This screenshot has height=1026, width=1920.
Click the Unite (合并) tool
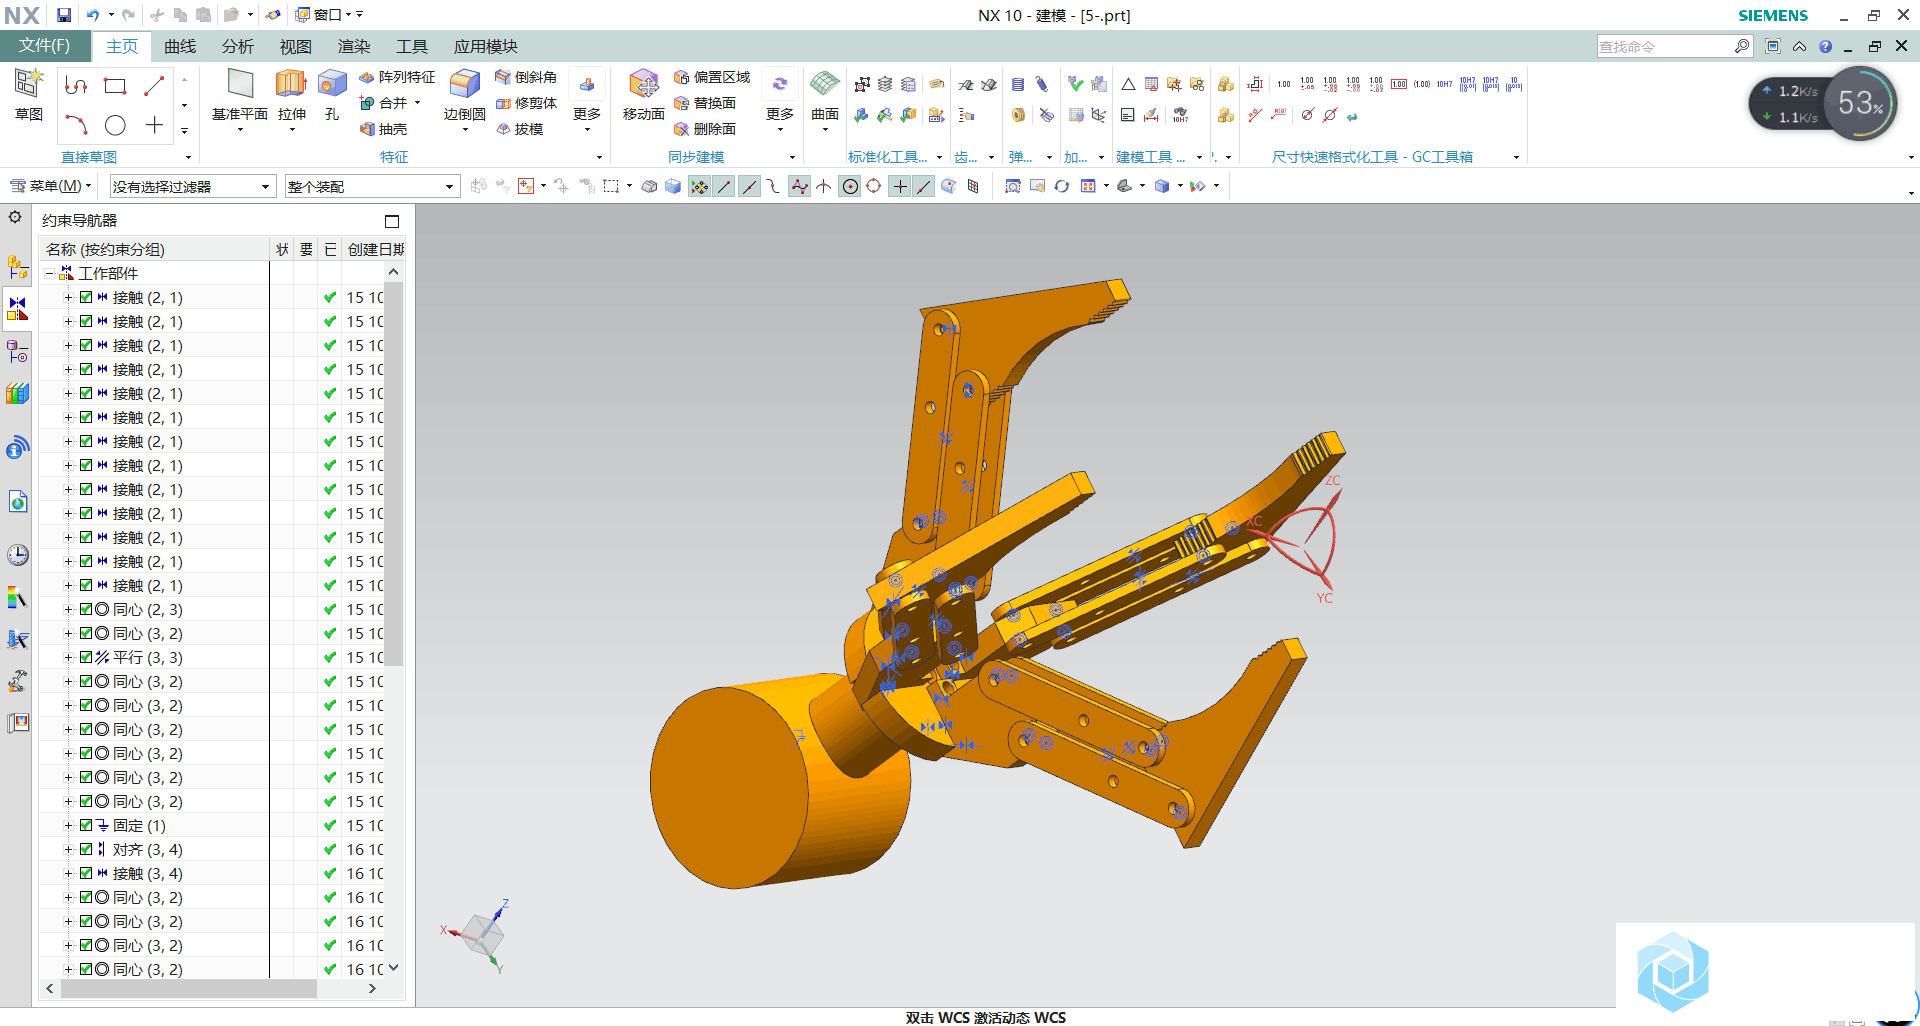point(385,103)
